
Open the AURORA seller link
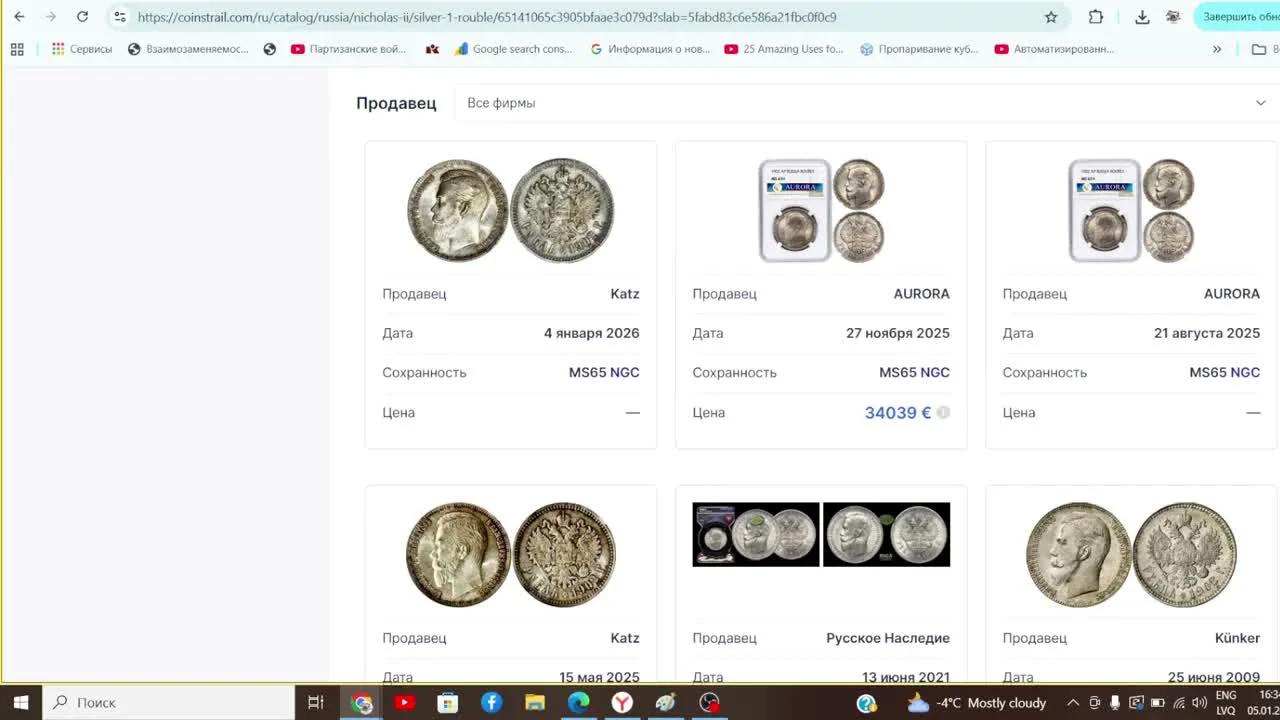coord(922,293)
